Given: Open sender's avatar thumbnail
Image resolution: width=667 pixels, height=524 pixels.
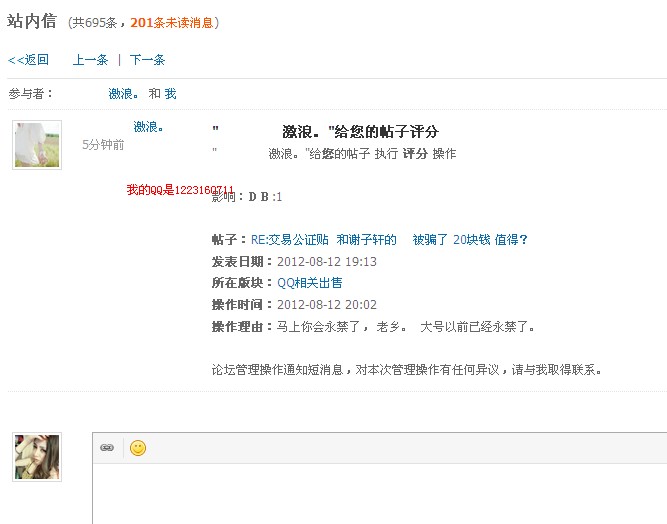Looking at the screenshot, I should point(37,145).
